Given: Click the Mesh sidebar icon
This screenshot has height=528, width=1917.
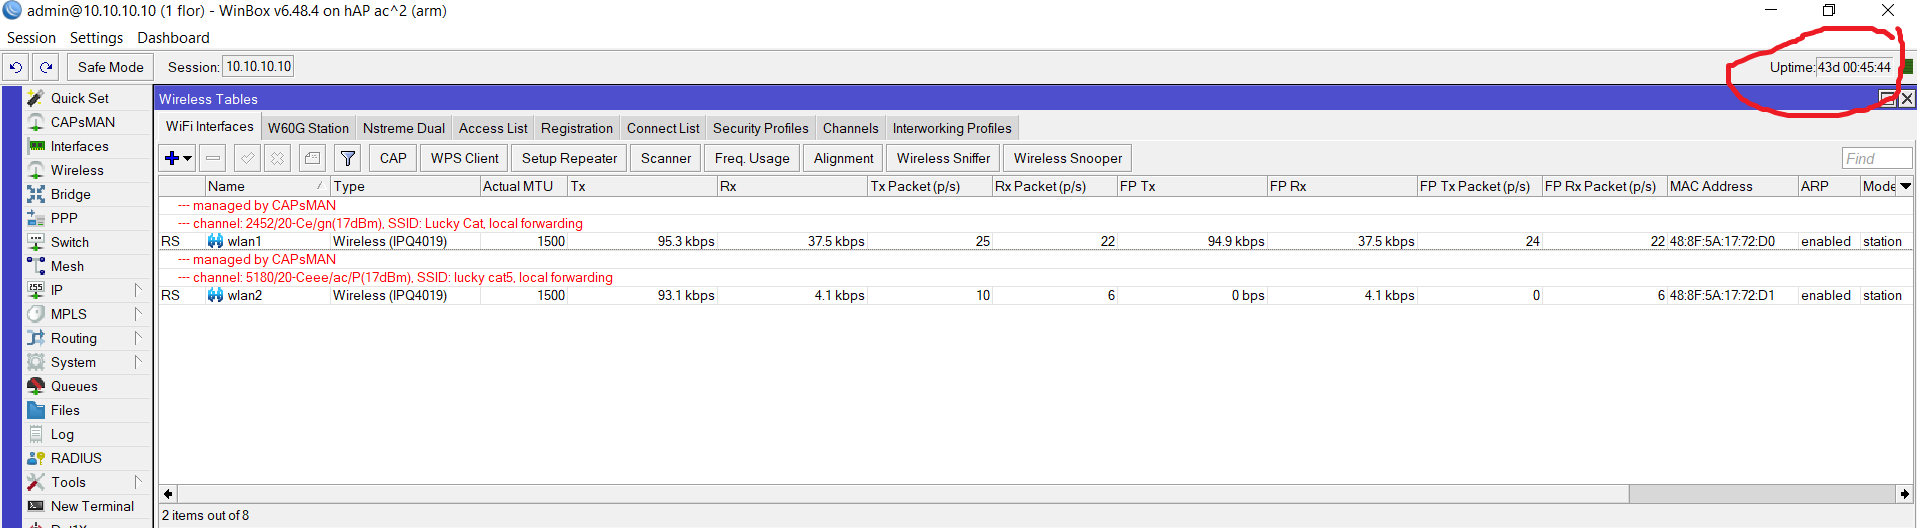Looking at the screenshot, I should click(36, 266).
